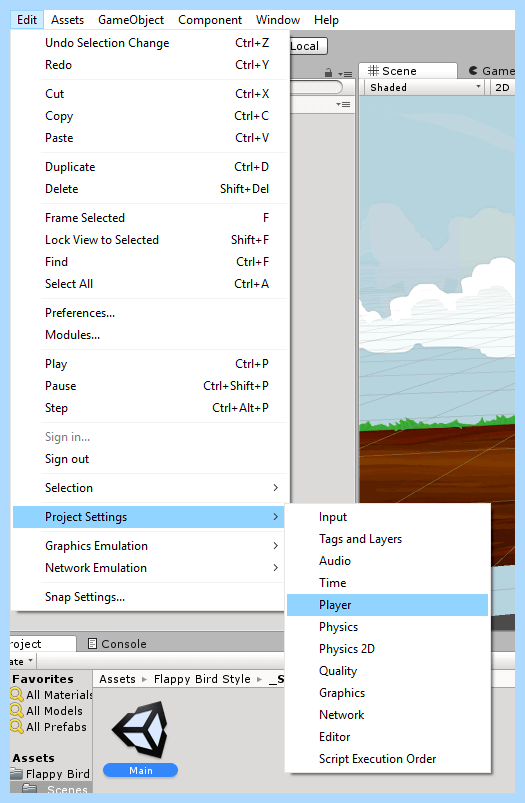Viewport: 525px width, 803px height.
Task: Choose Frame Selected
Action: (151, 218)
